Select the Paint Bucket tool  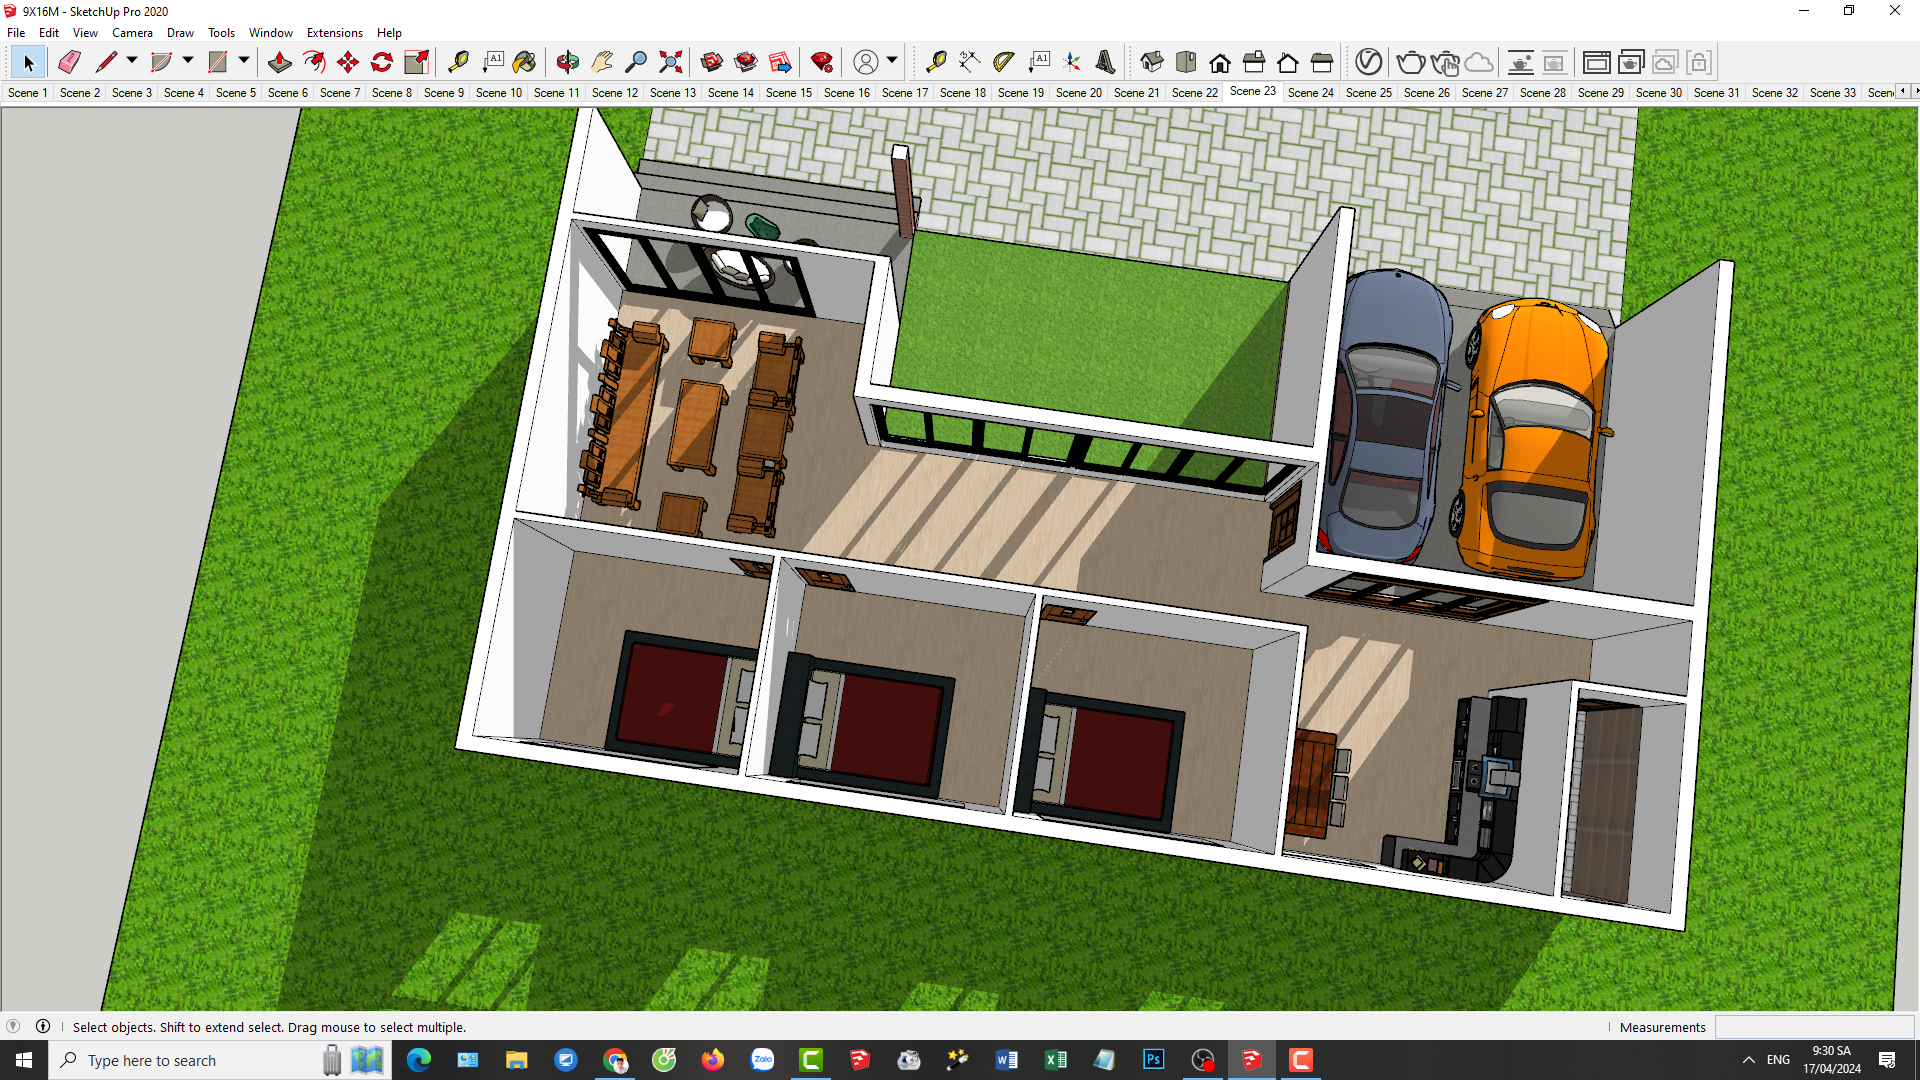525,62
